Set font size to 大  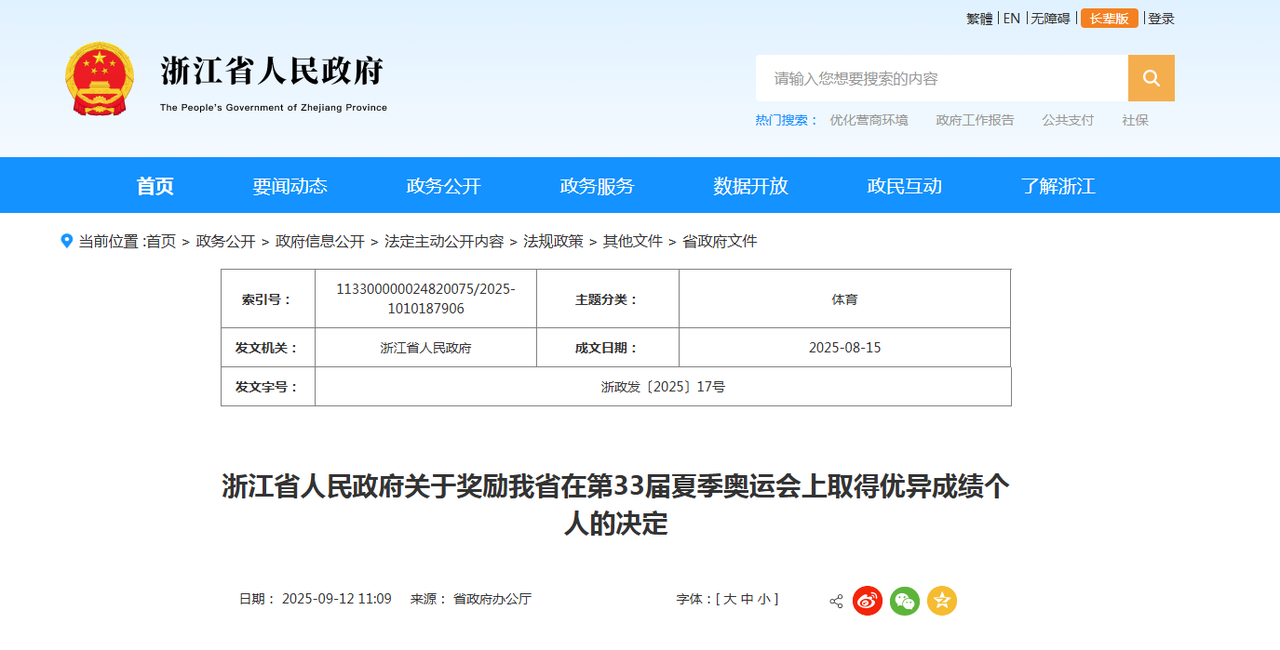730,599
